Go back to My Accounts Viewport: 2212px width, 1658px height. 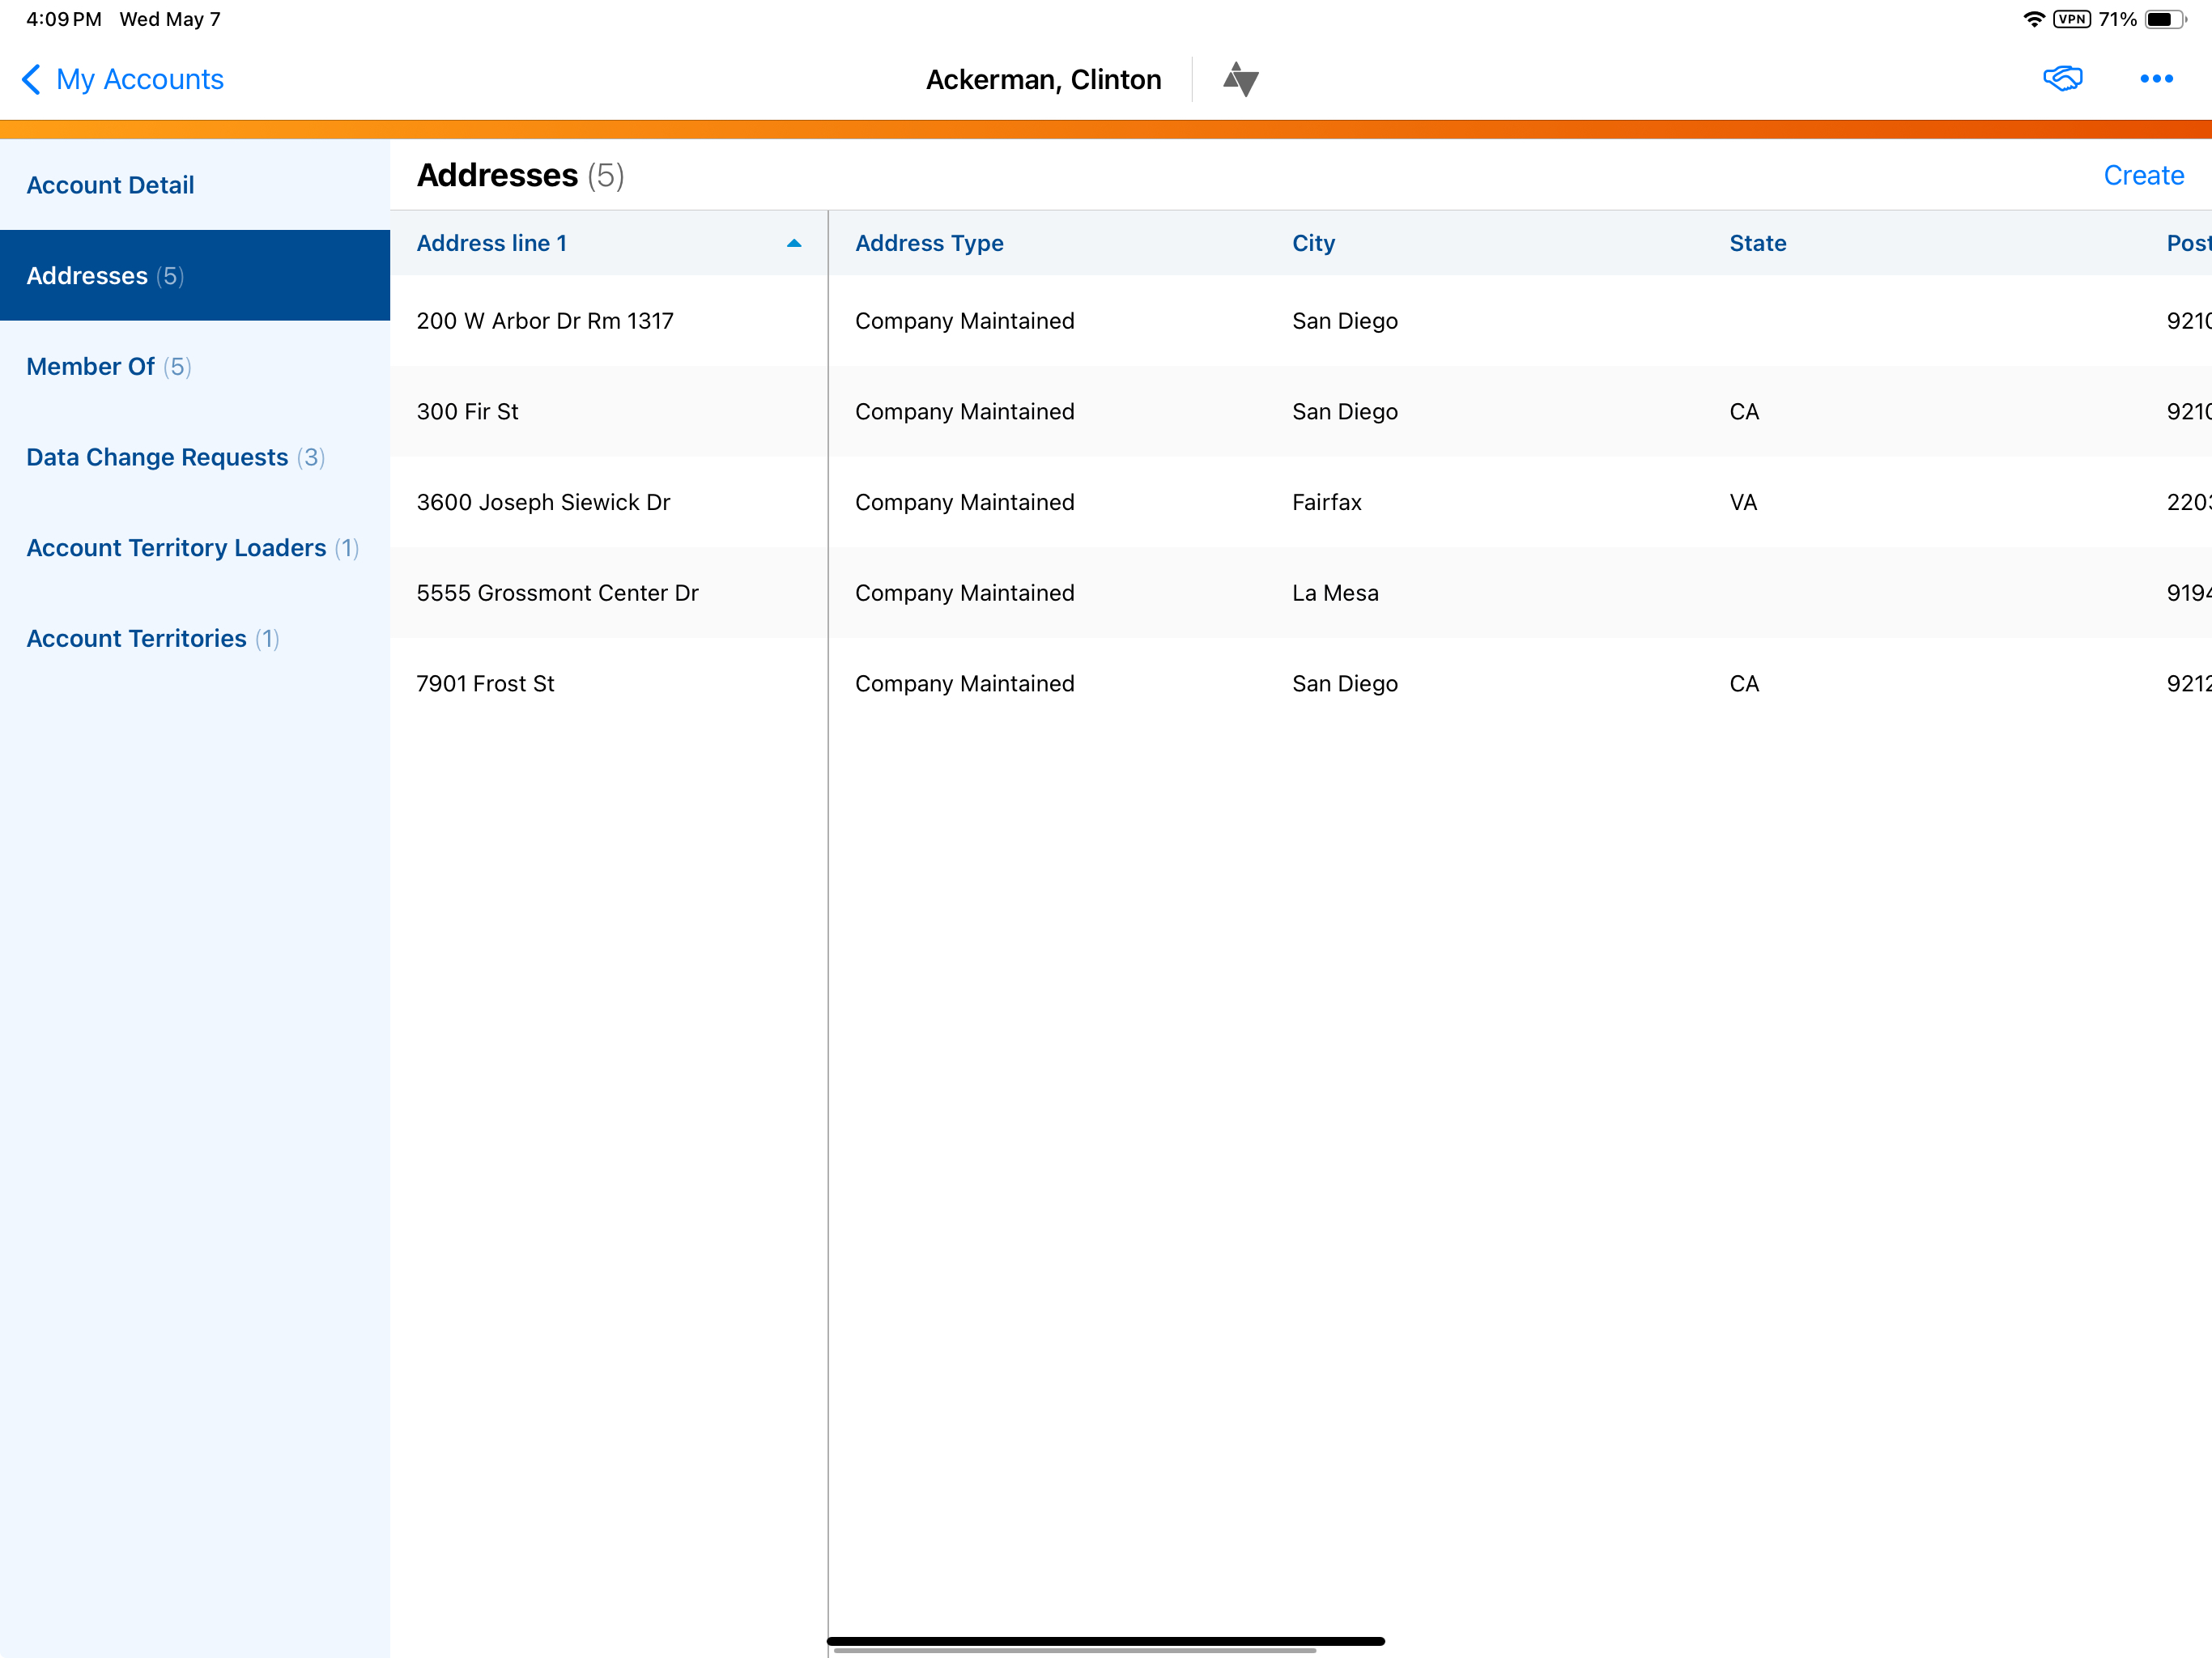coord(139,79)
